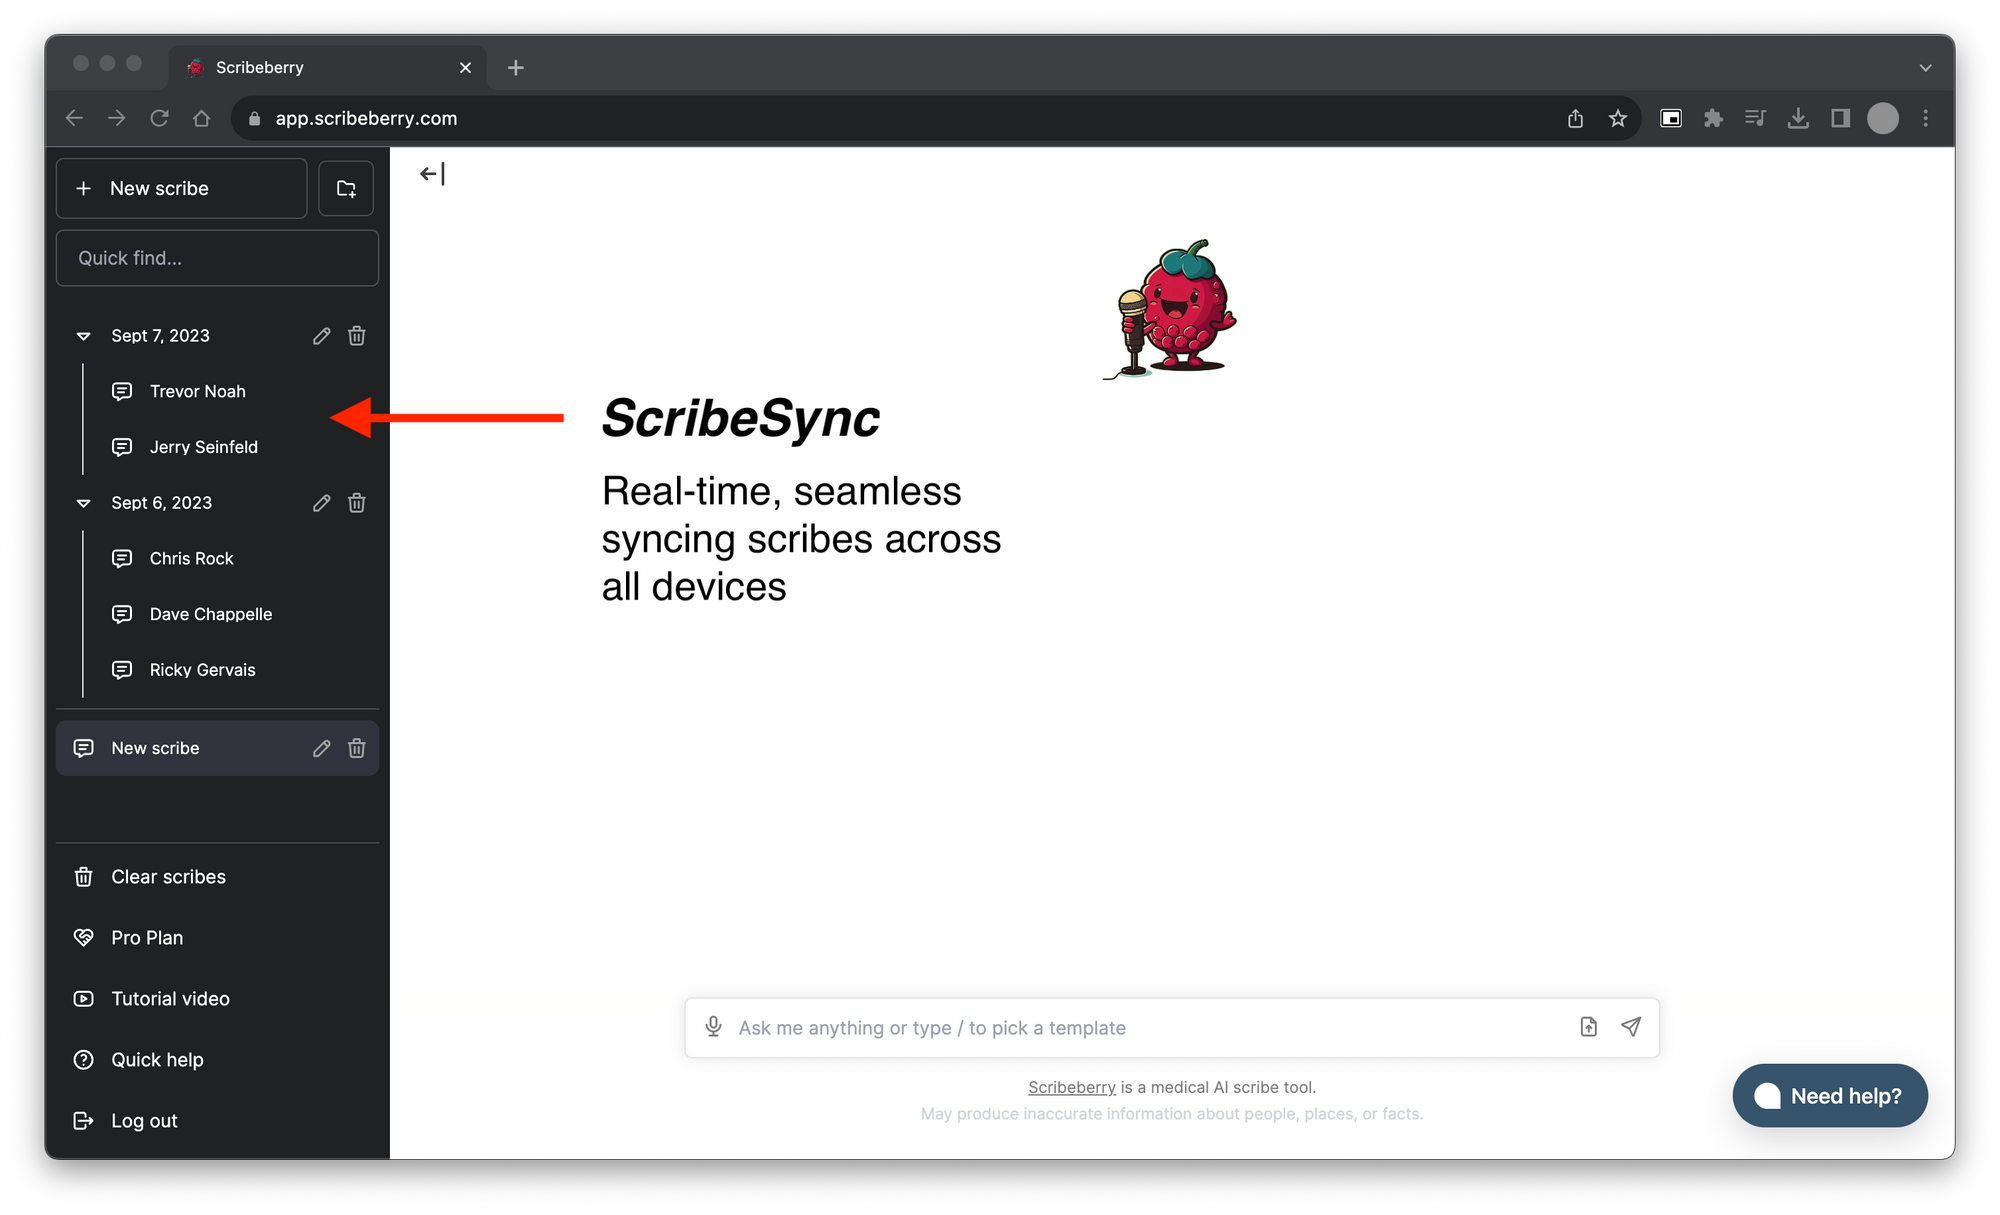The image size is (2000, 1215).
Task: Share the page using the share icon
Action: click(x=1576, y=118)
